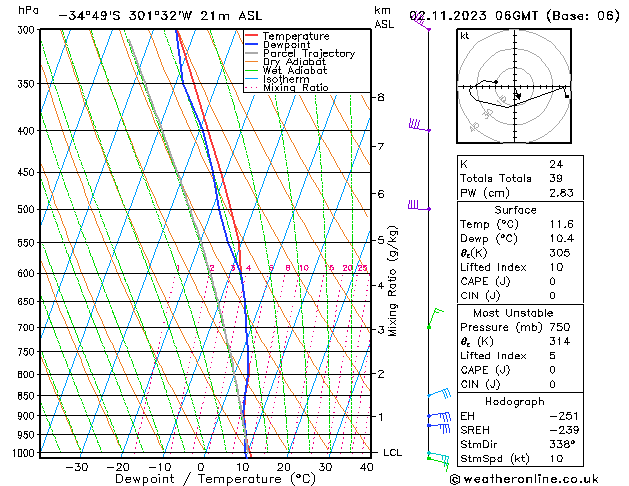This screenshot has width=629, height=486.
Task: Click the purple wind barb at 400 hPa
Action: [x=418, y=126]
